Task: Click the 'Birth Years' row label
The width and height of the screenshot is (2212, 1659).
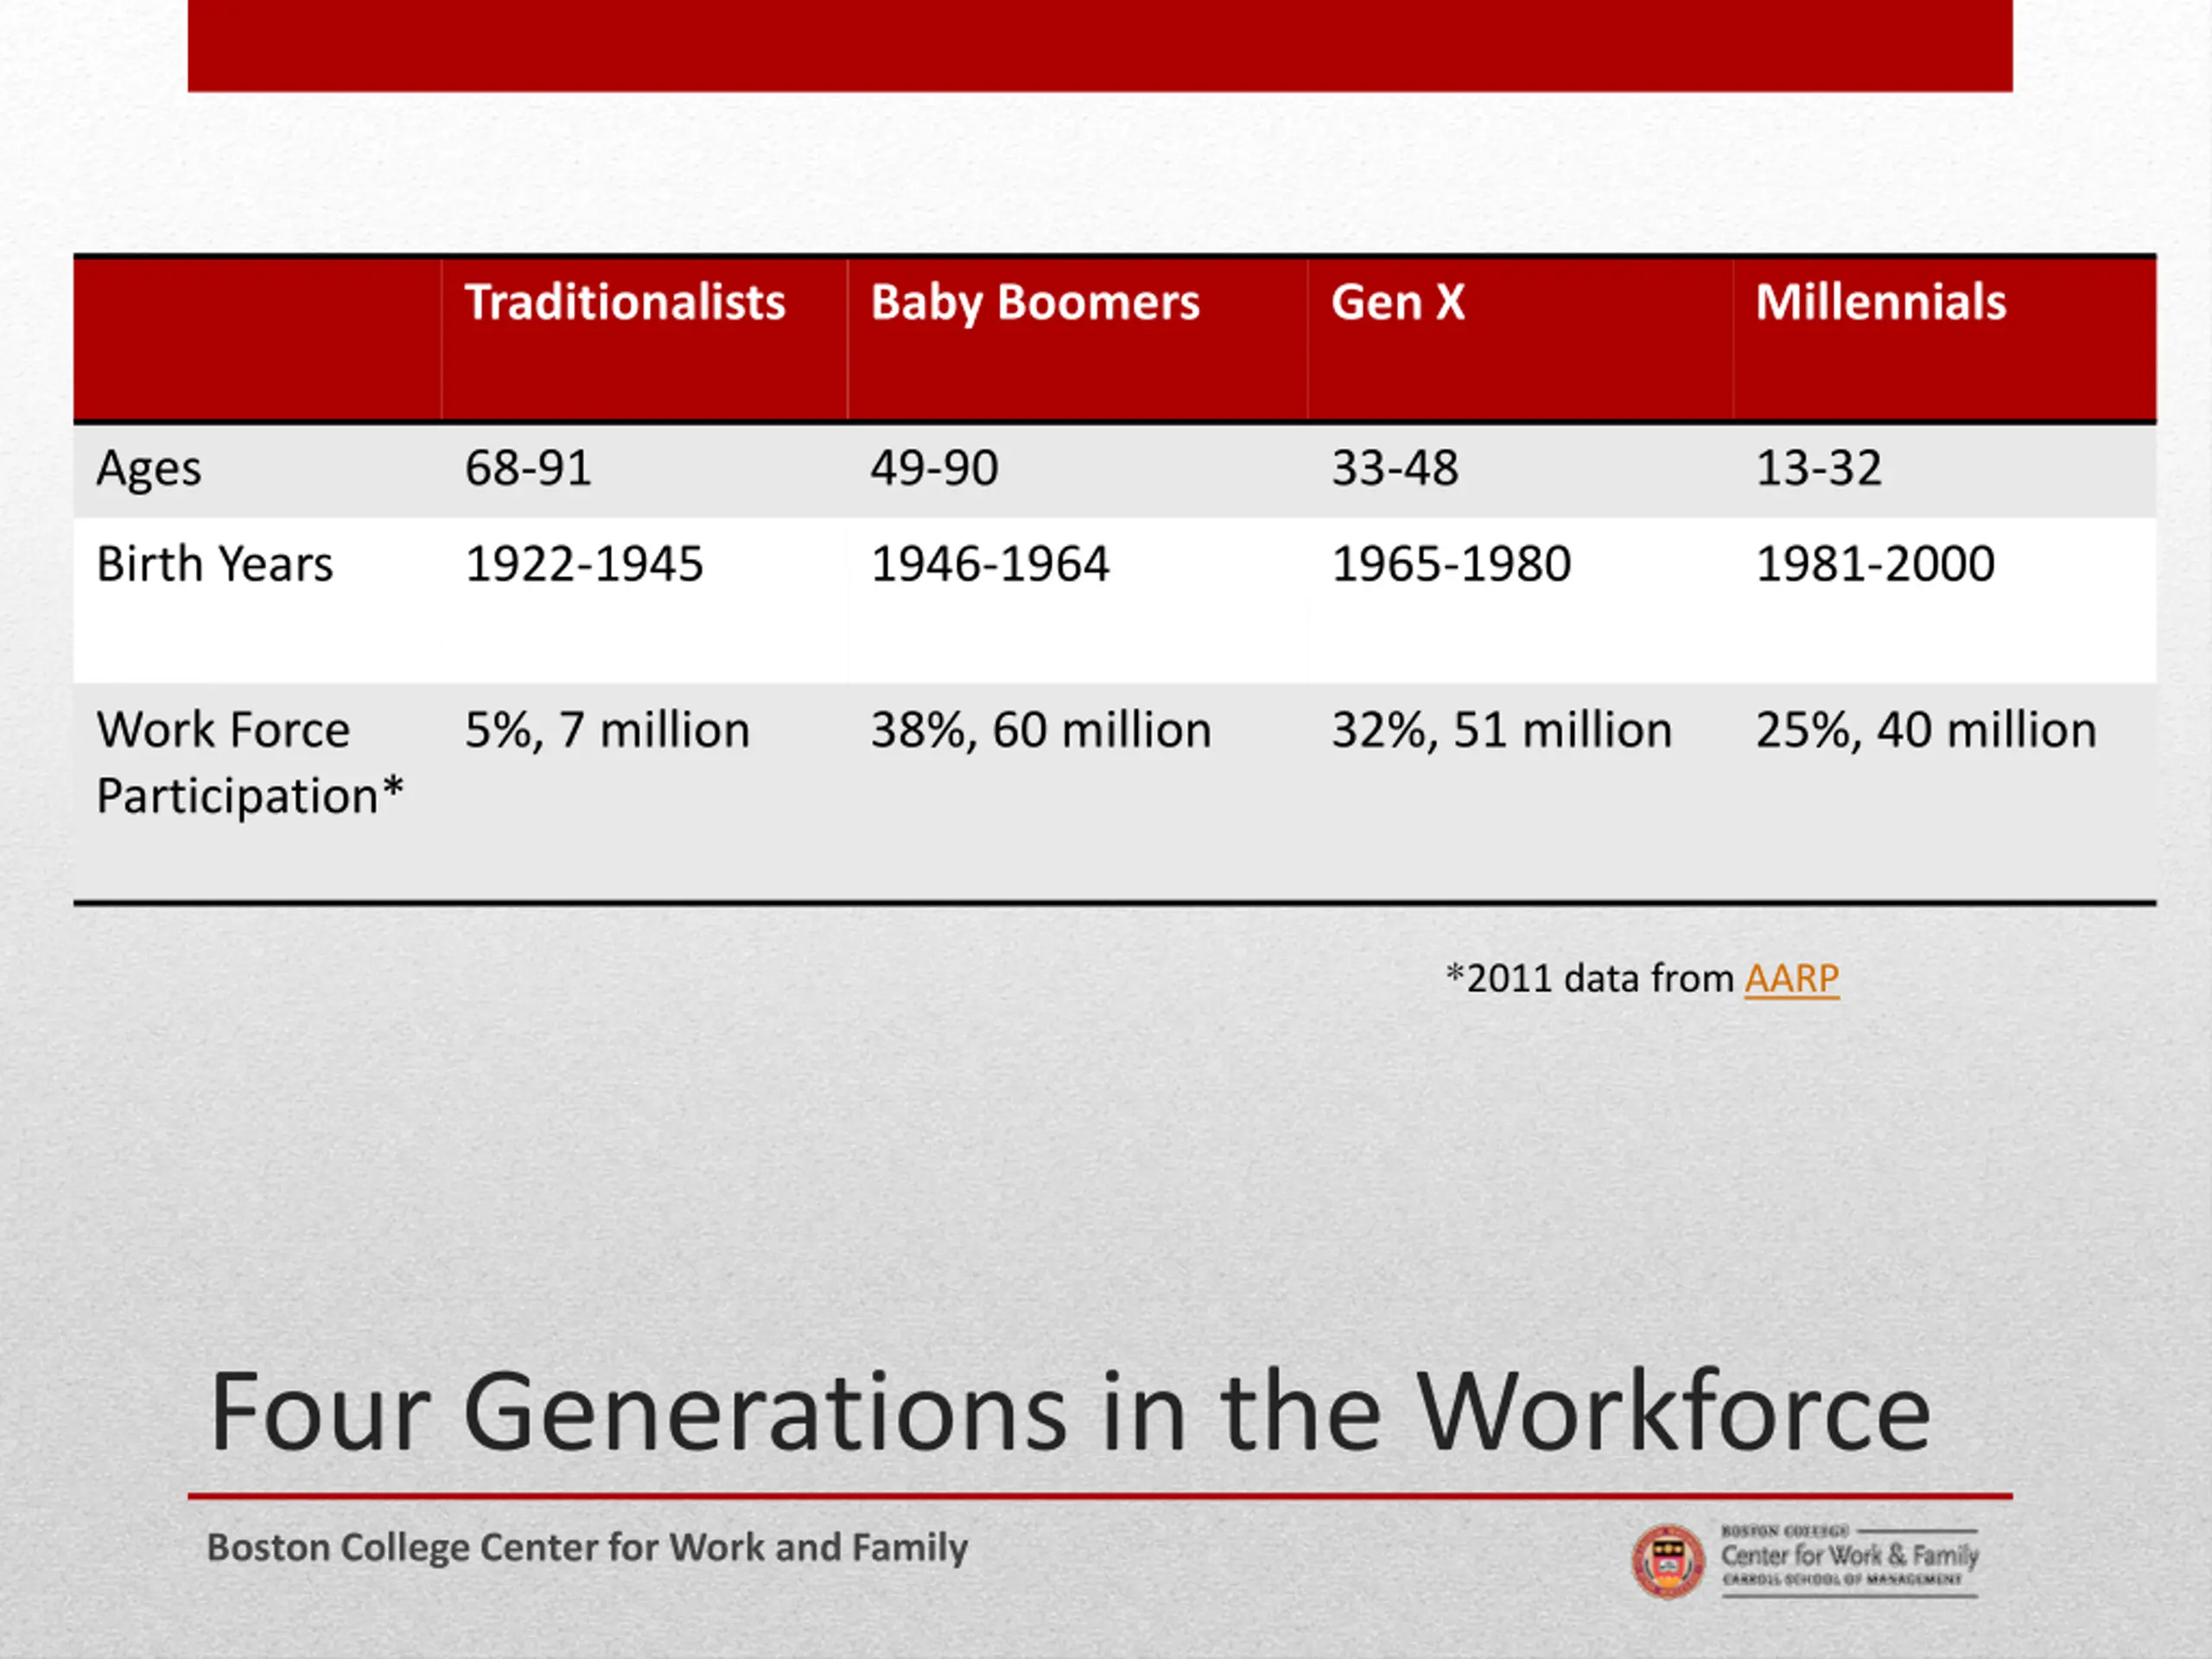Action: [x=214, y=564]
